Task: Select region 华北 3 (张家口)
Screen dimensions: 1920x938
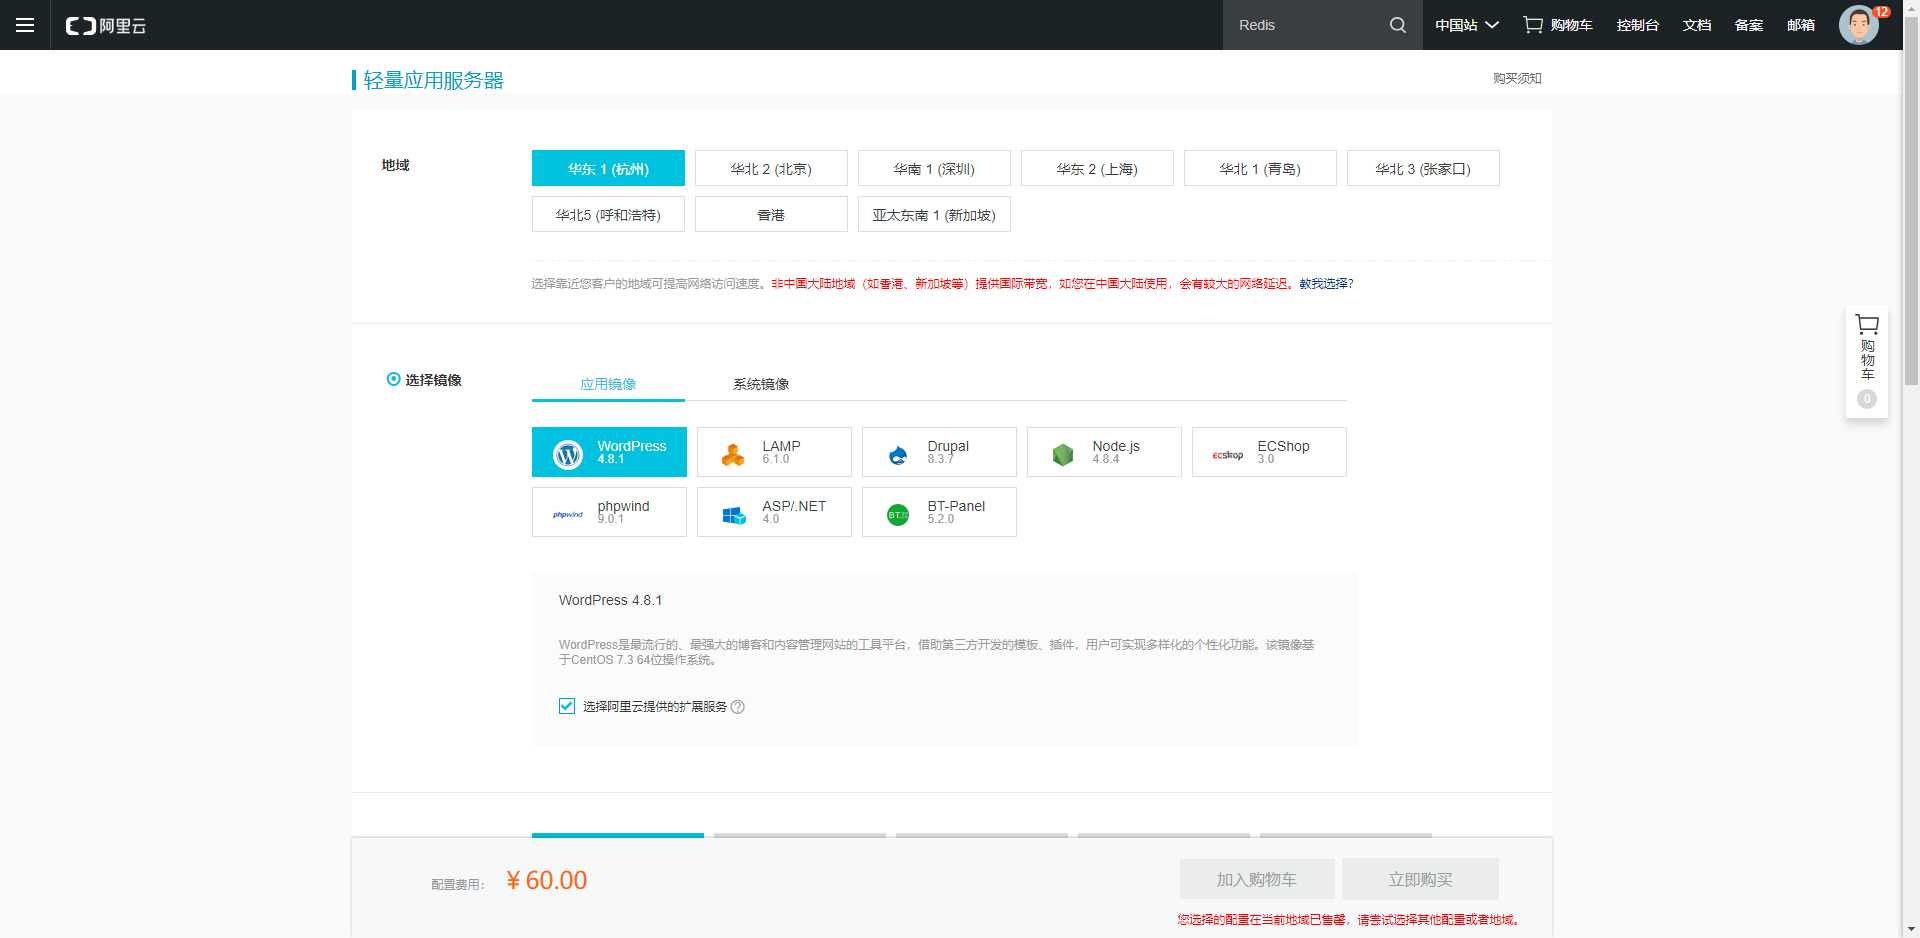Action: [1423, 168]
